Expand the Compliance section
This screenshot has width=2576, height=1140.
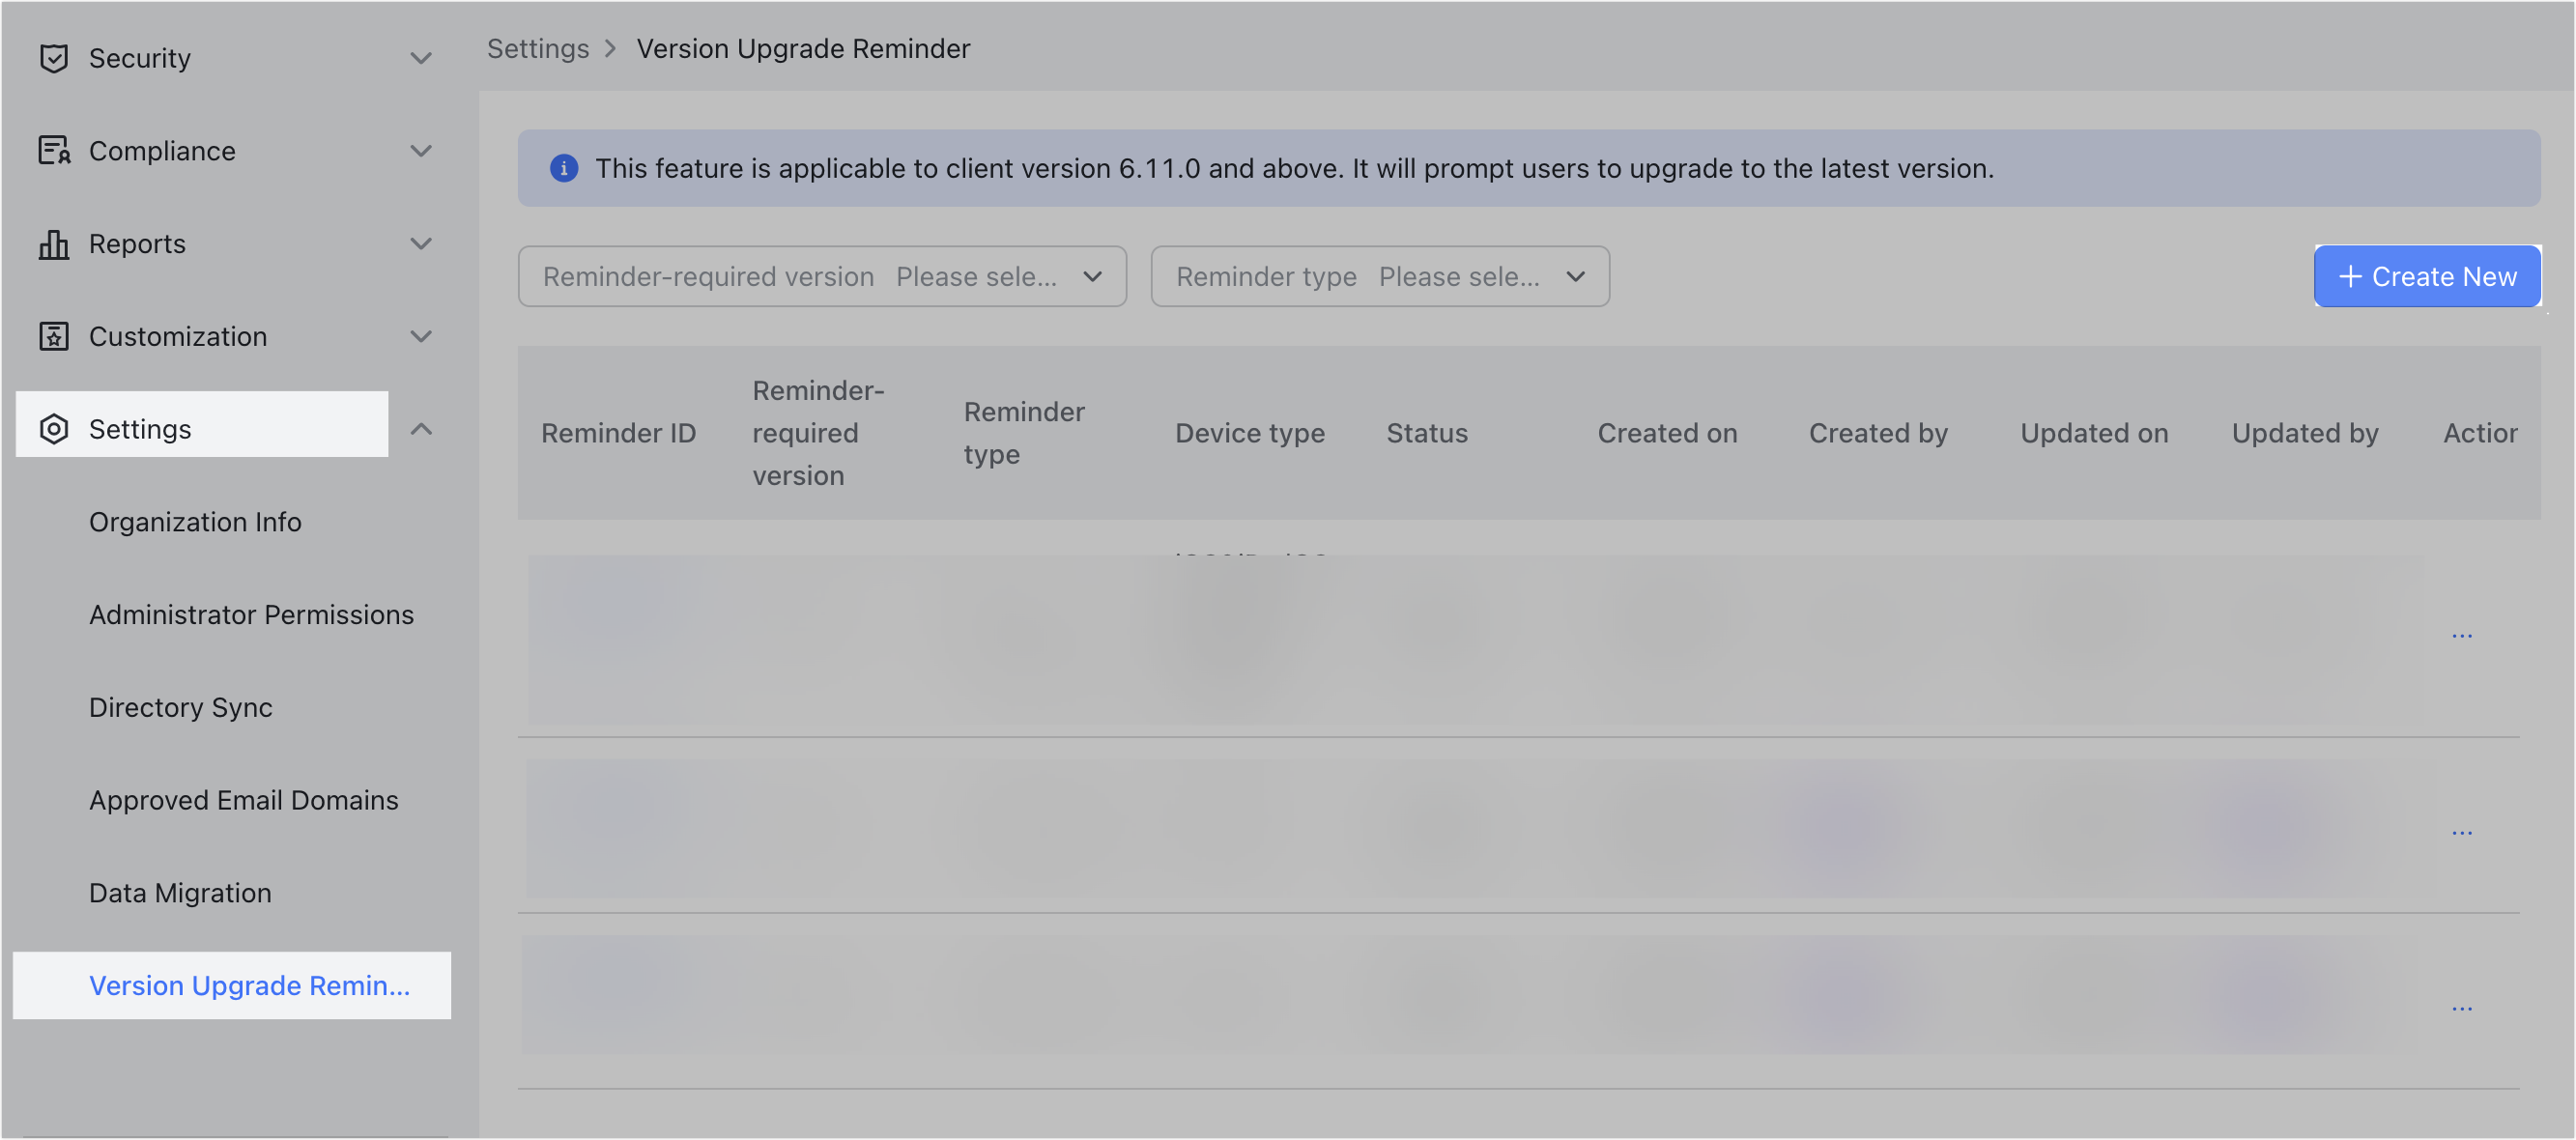point(421,150)
